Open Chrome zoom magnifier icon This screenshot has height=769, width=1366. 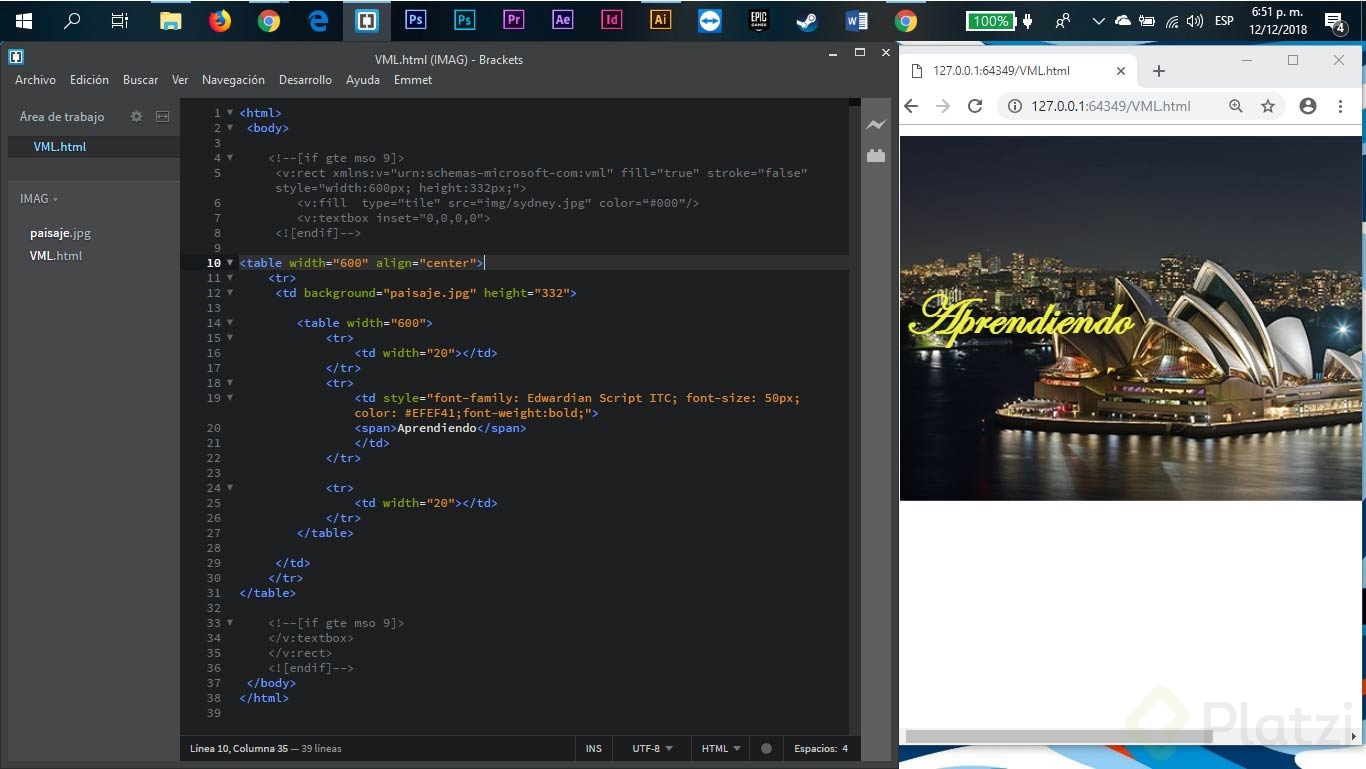point(1236,106)
